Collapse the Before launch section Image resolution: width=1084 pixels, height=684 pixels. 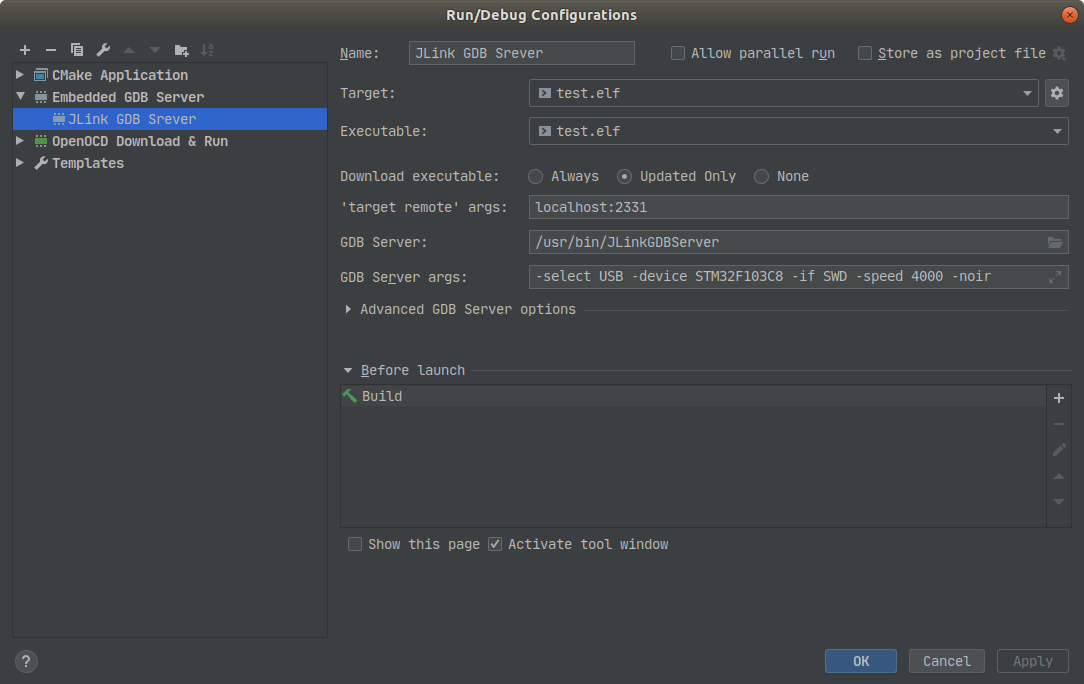pyautogui.click(x=348, y=371)
